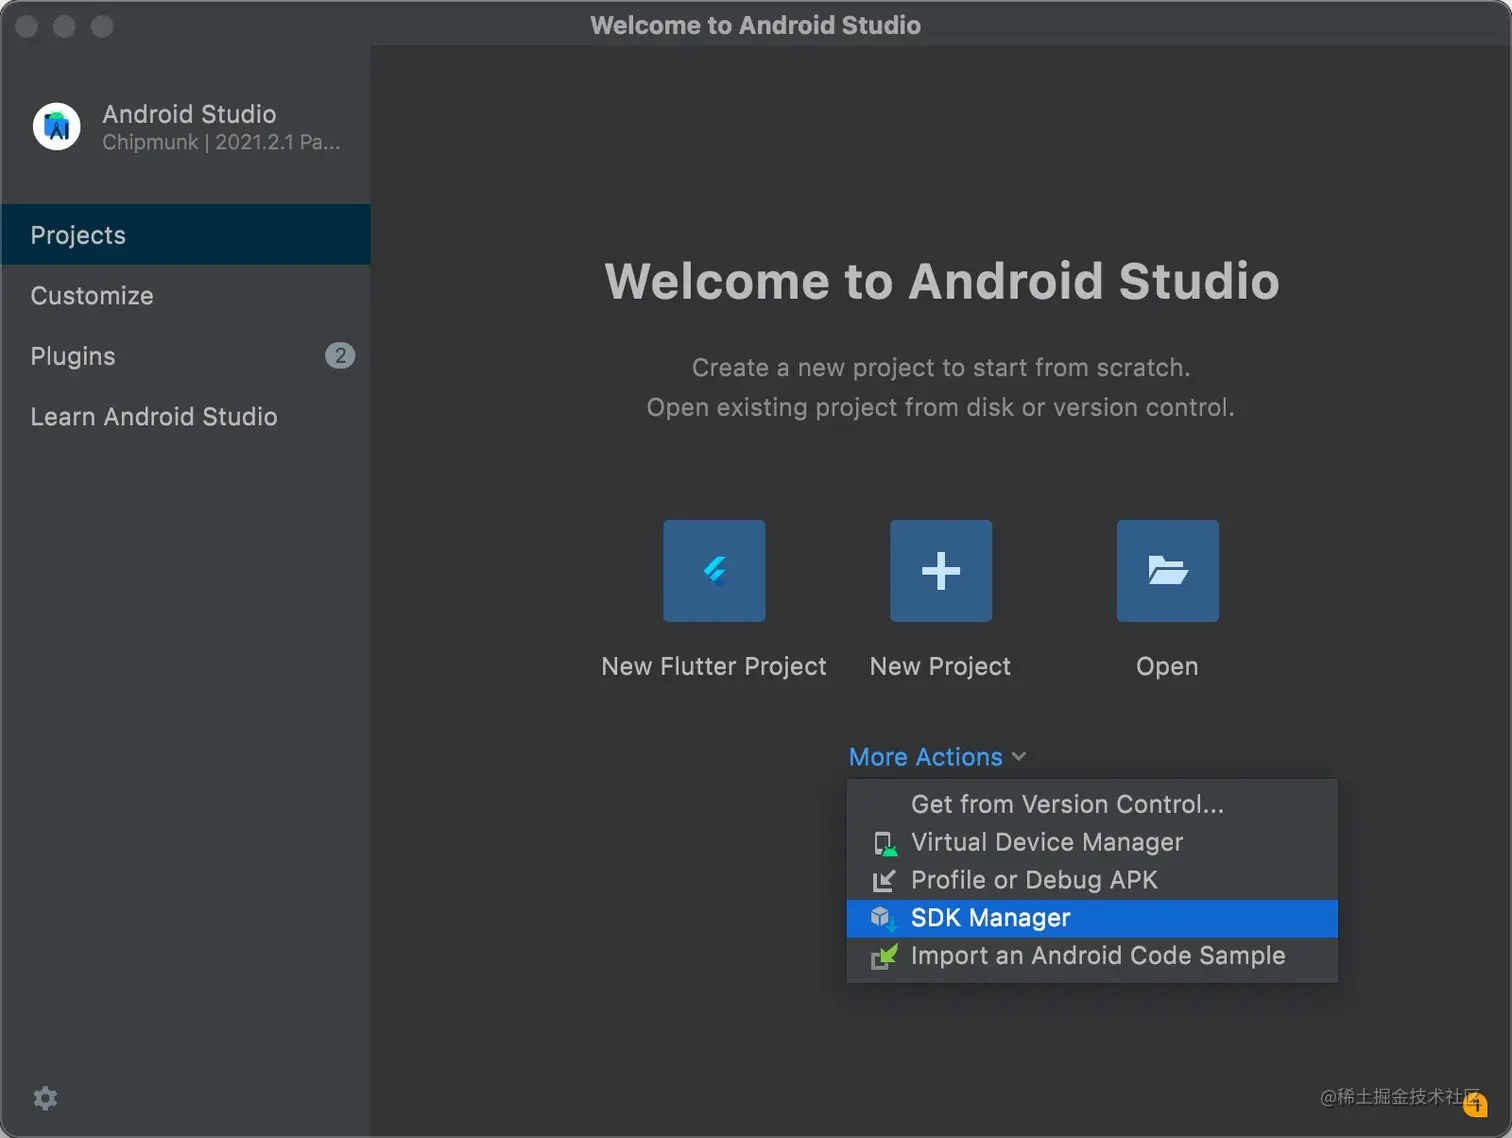Choose Profile or Debug APK menu item
Screen dimensions: 1512x1138
coord(1092,880)
